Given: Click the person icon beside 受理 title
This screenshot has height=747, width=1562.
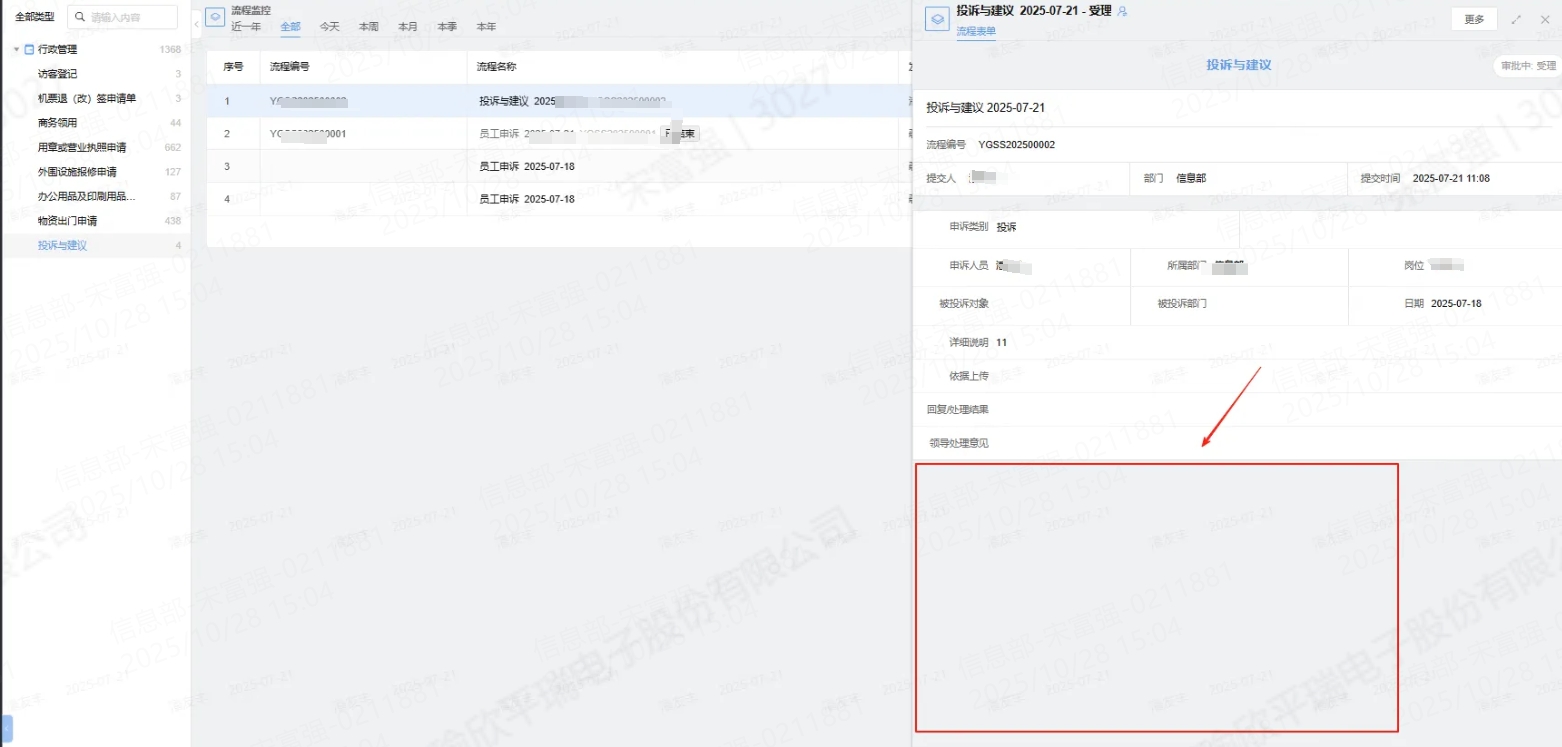Looking at the screenshot, I should (x=1122, y=11).
